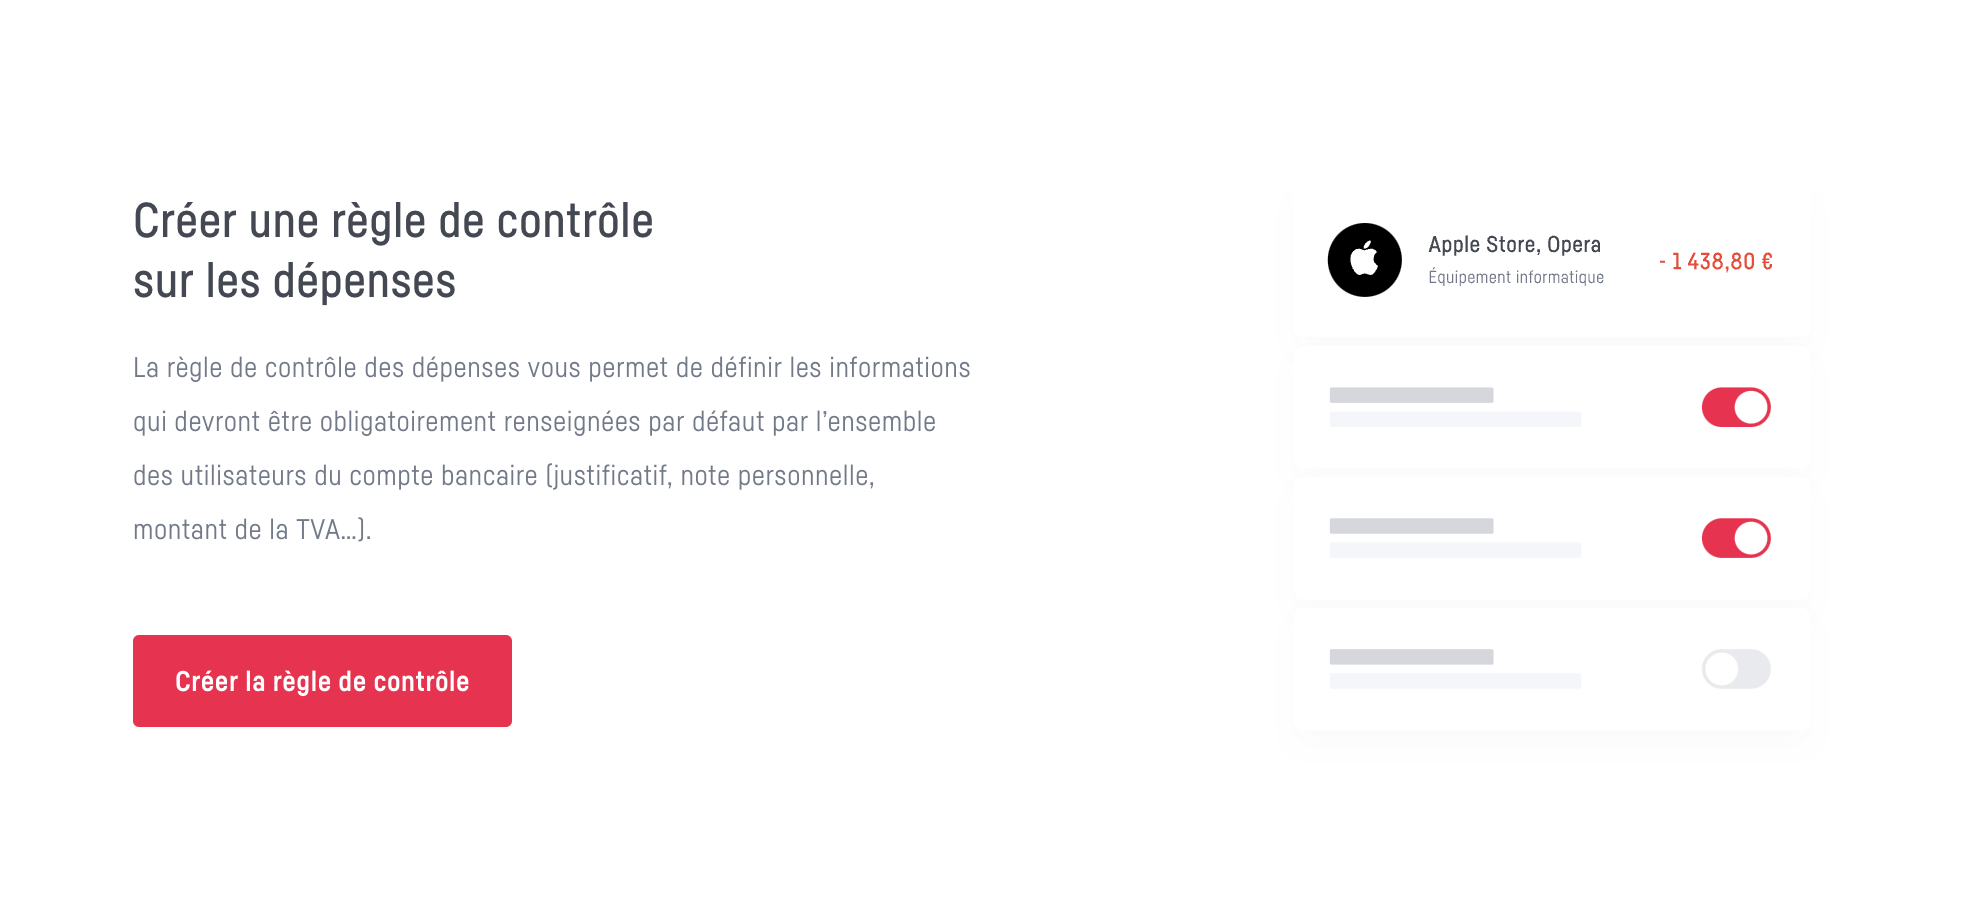Click the black Apple logo icon
This screenshot has width=1968, height=904.
pyautogui.click(x=1364, y=260)
